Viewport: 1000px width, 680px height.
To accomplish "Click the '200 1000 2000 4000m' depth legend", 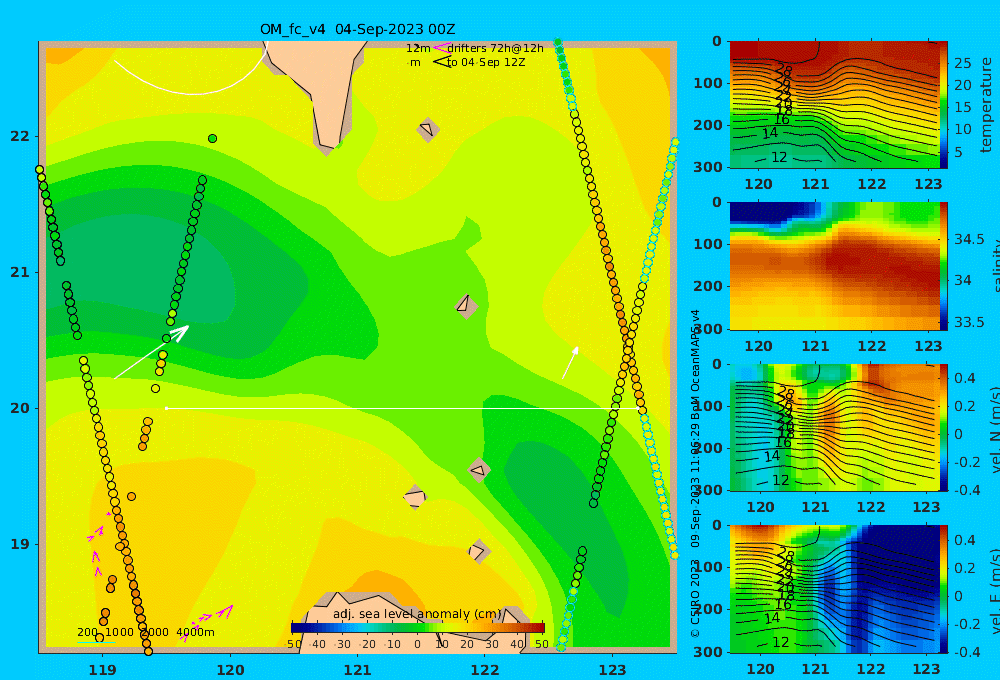I will point(145,633).
